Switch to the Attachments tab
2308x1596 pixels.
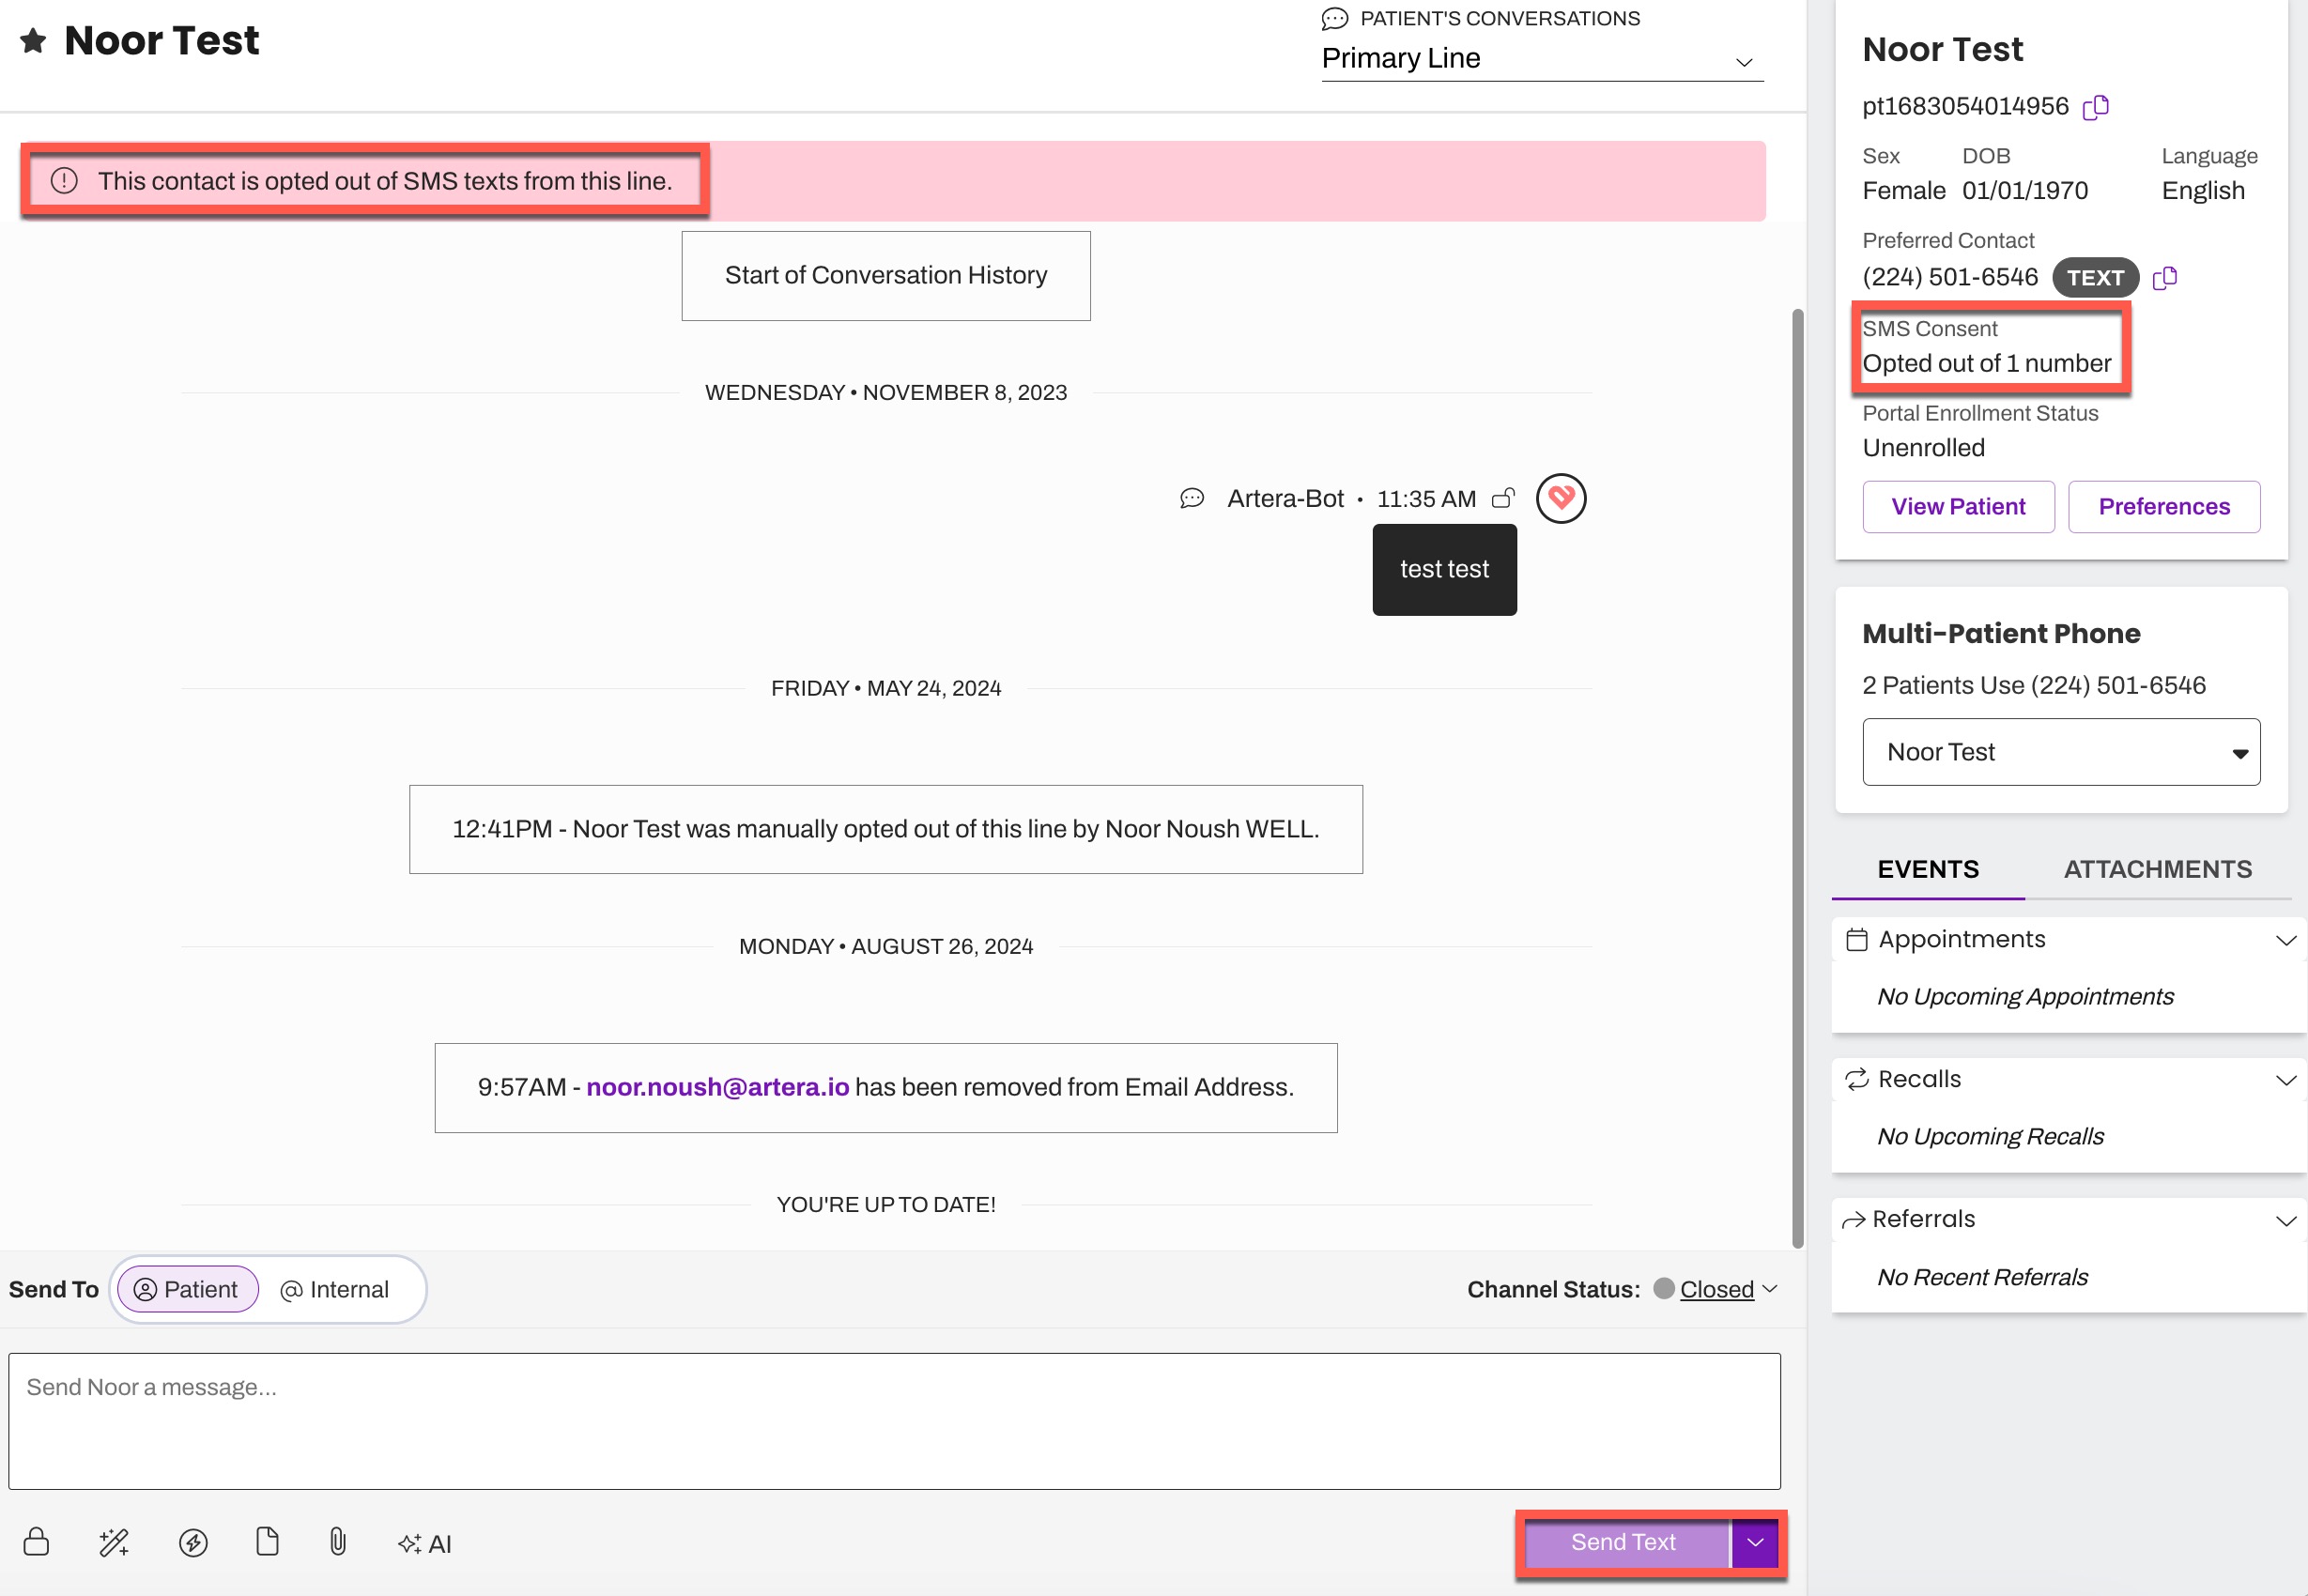(2158, 869)
